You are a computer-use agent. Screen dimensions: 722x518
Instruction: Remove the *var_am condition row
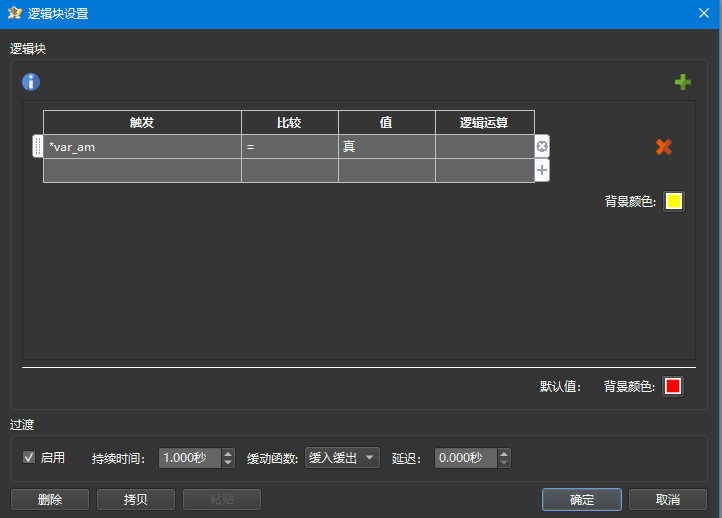(x=542, y=147)
